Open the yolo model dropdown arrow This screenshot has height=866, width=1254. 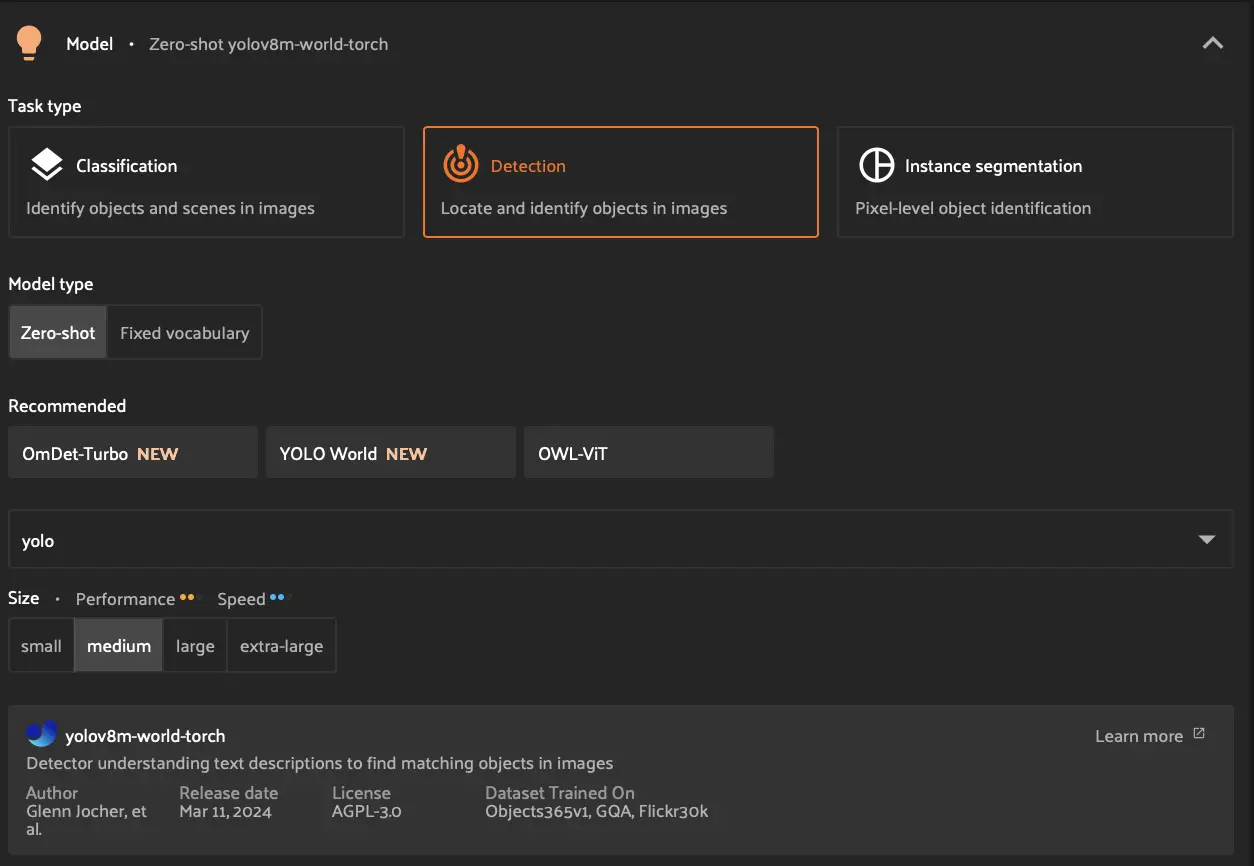coord(1206,540)
